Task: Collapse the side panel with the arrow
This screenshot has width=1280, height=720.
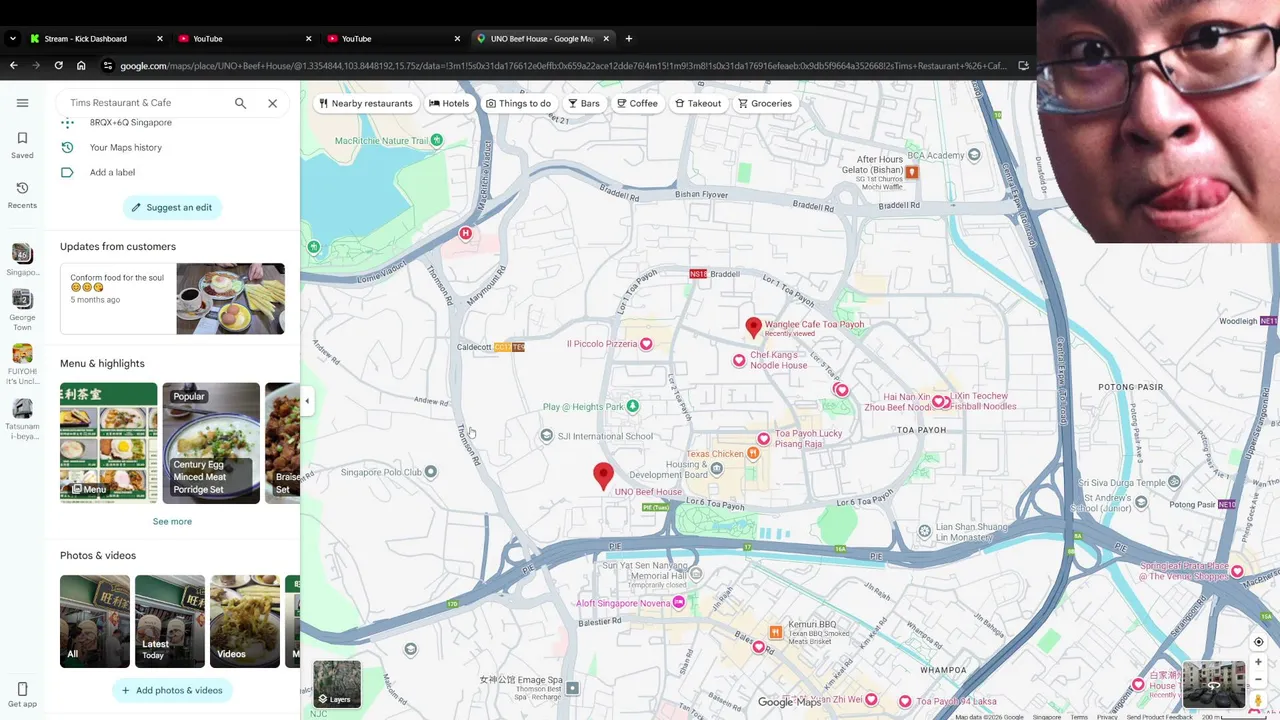Action: (x=307, y=401)
